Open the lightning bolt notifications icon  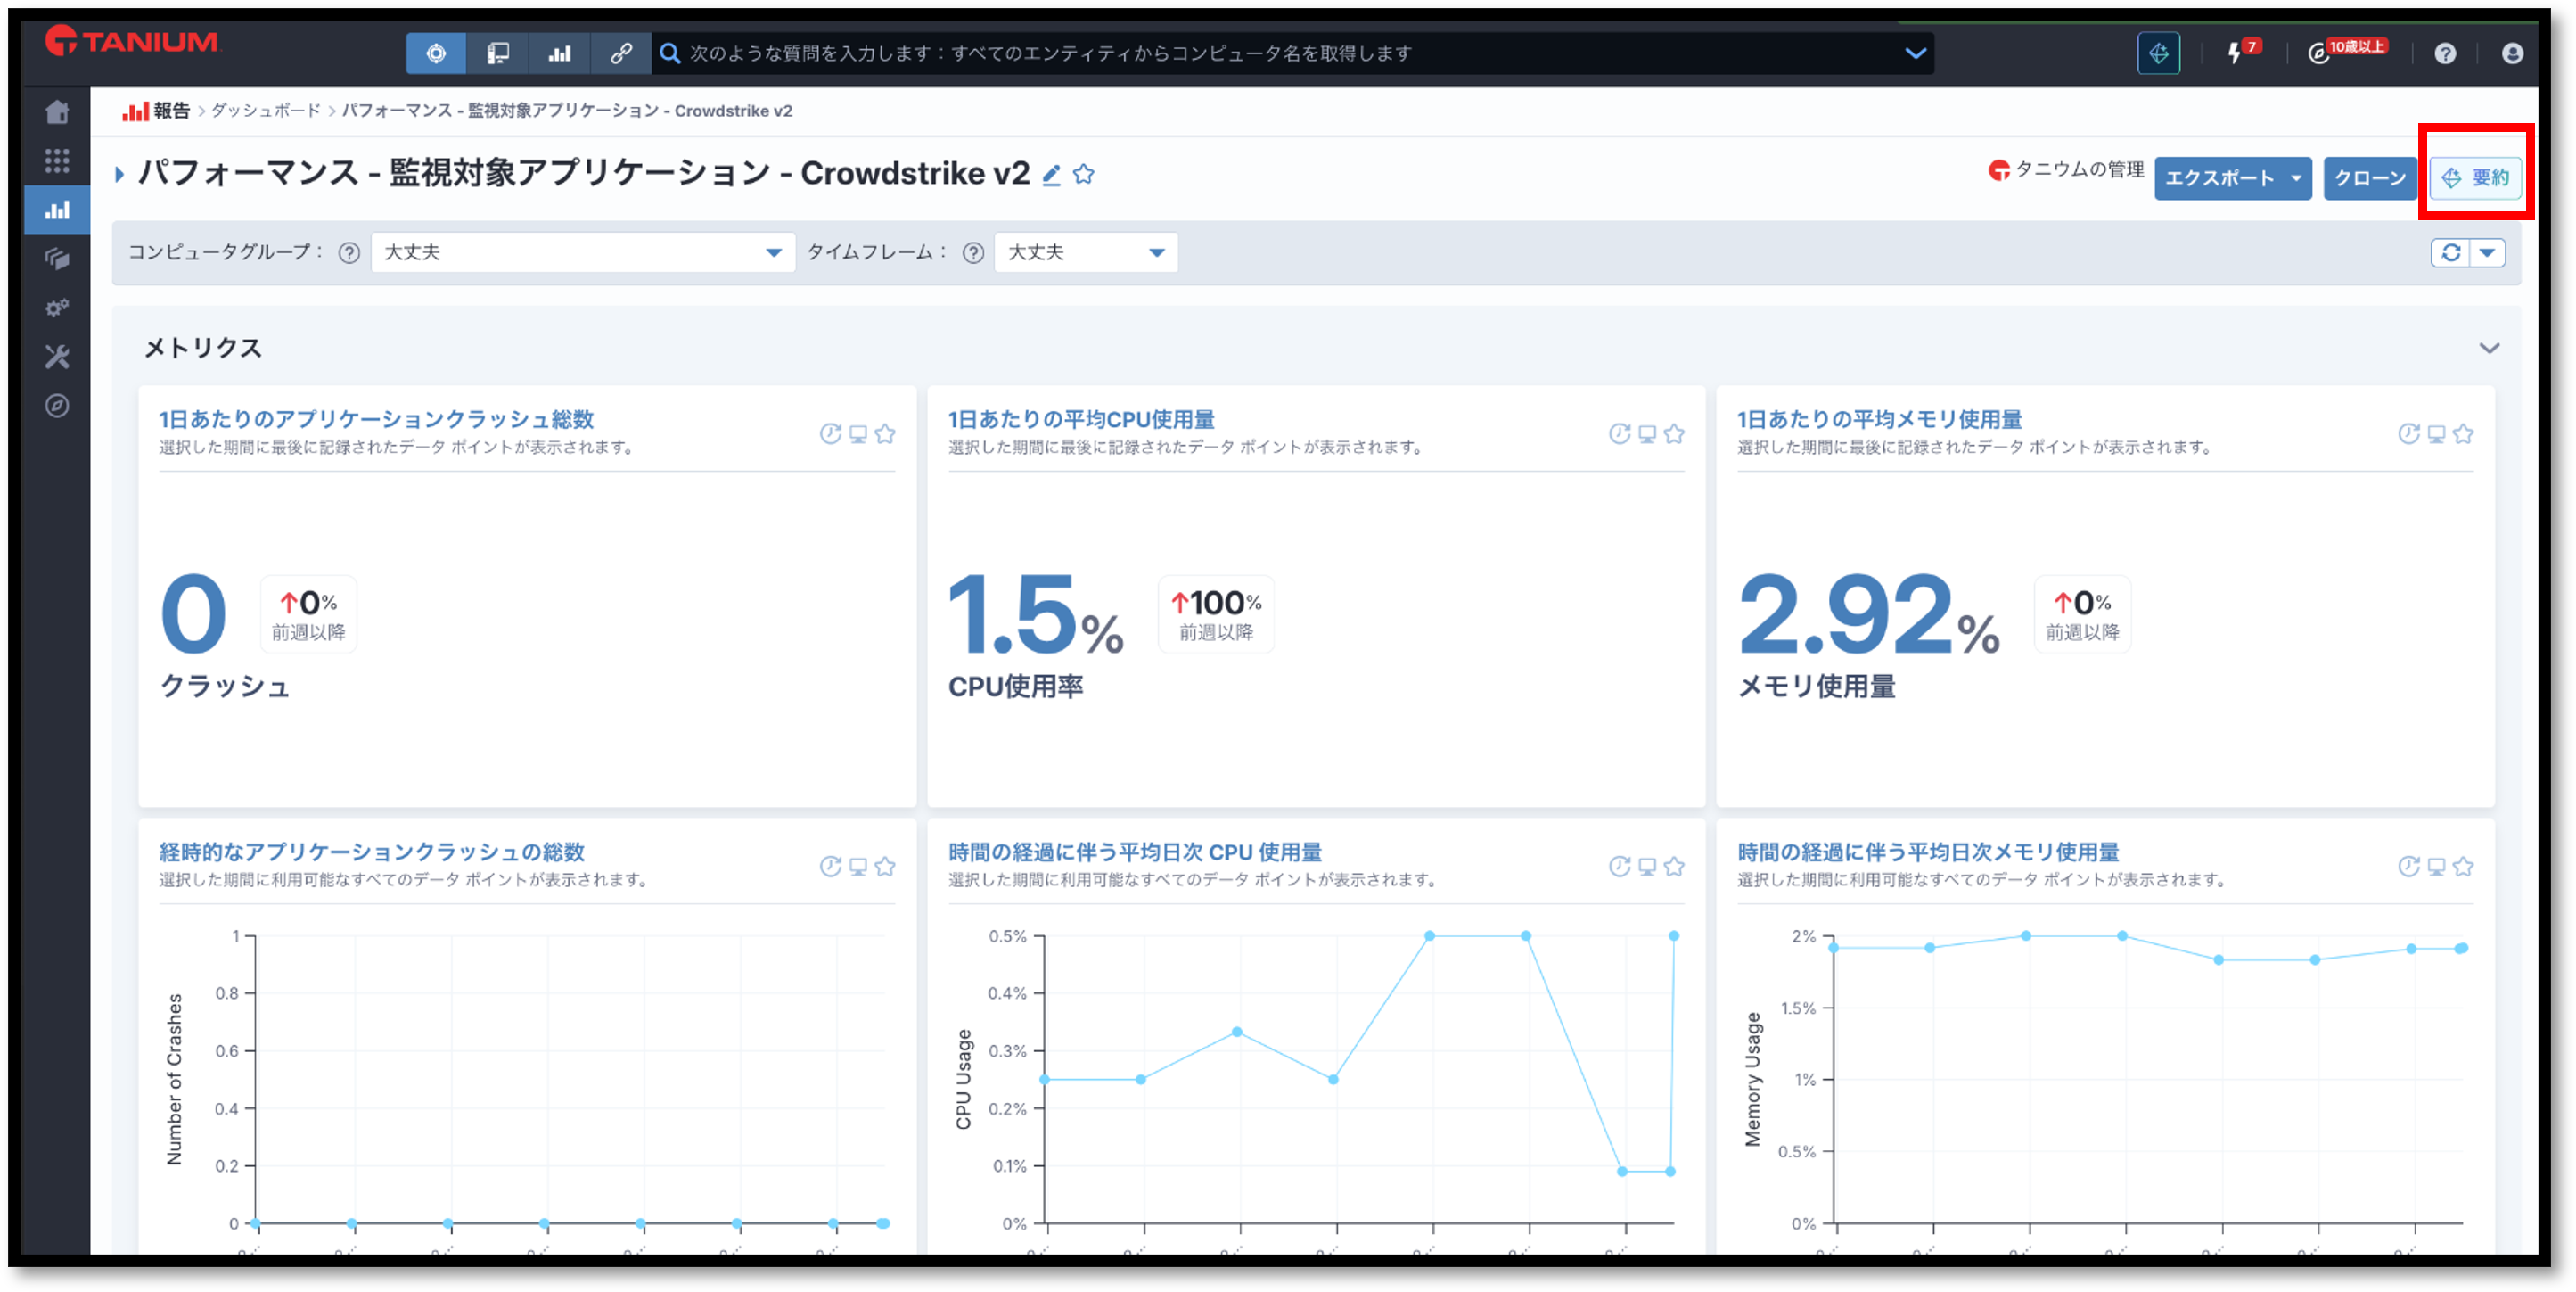[2235, 54]
